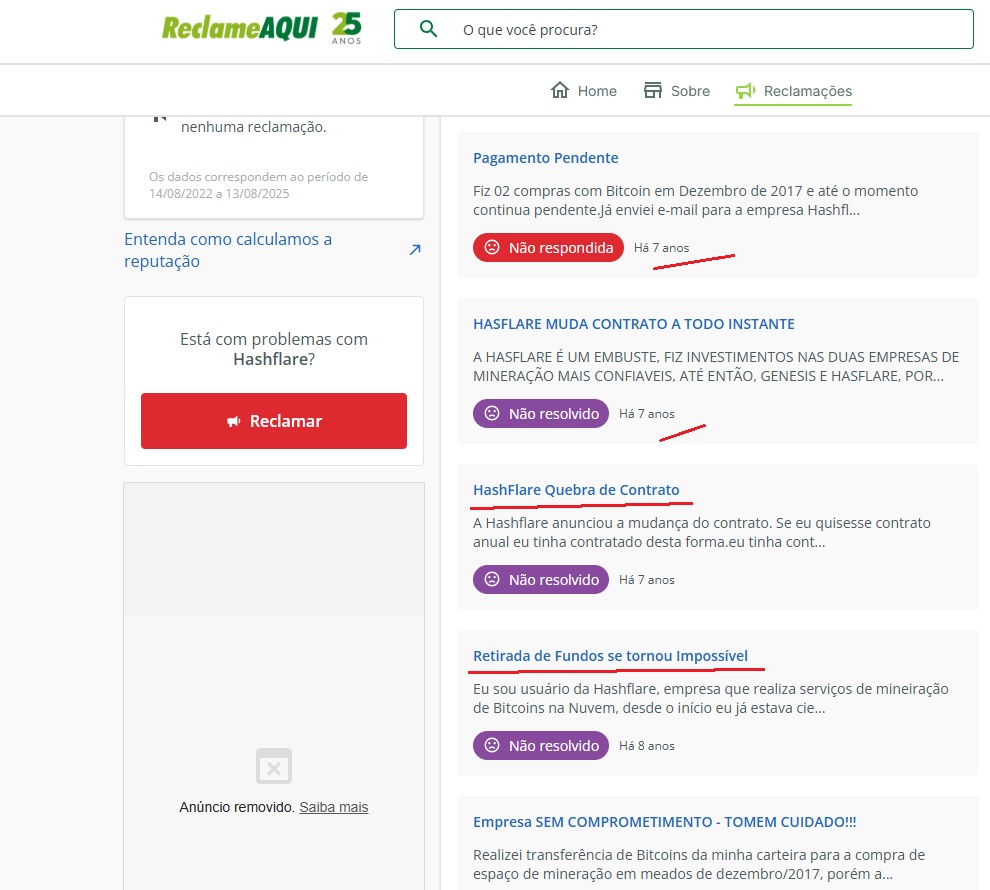Click the external arrow icon beside reputação link
Viewport: 990px width, 890px height.
click(415, 250)
